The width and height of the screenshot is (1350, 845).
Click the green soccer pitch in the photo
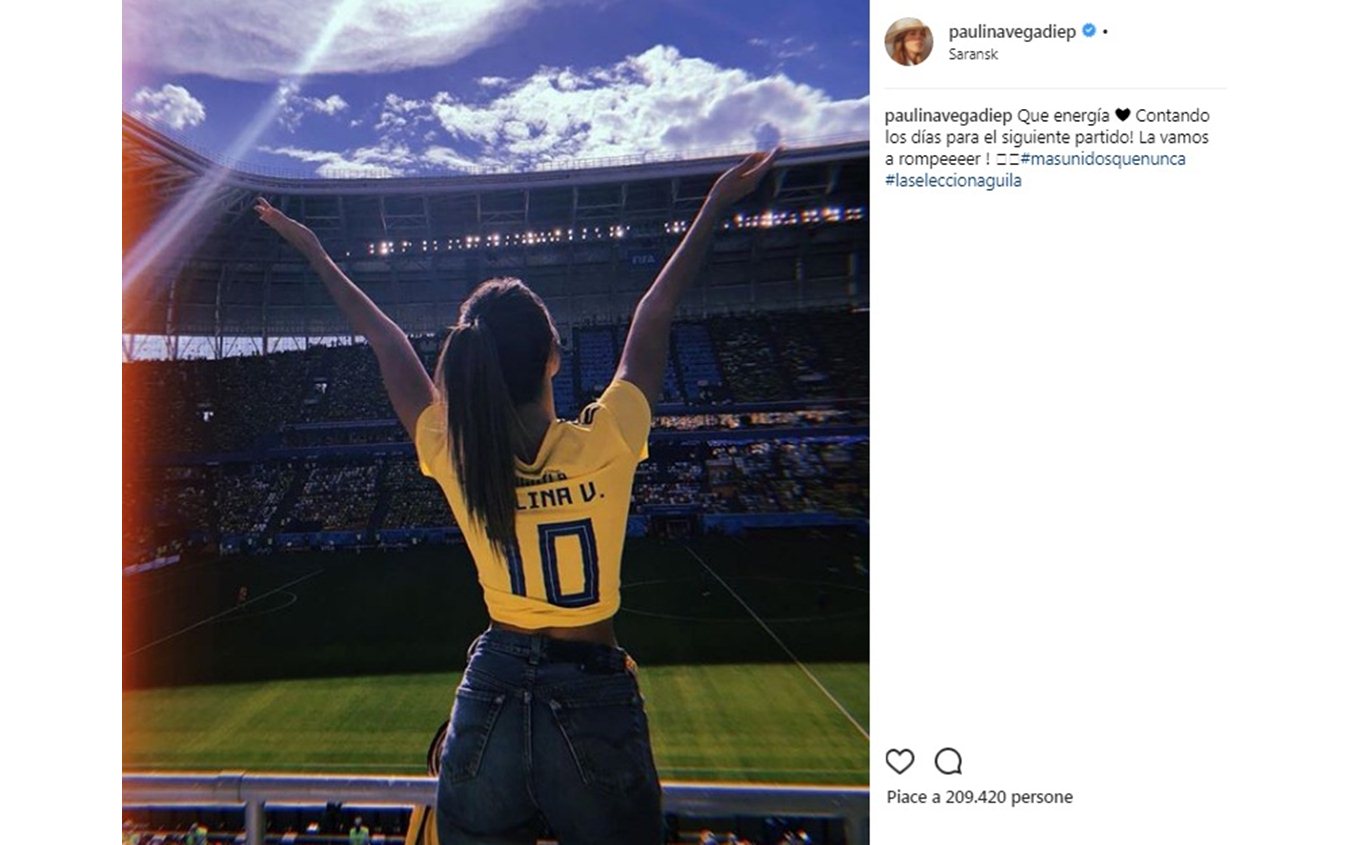click(300, 715)
